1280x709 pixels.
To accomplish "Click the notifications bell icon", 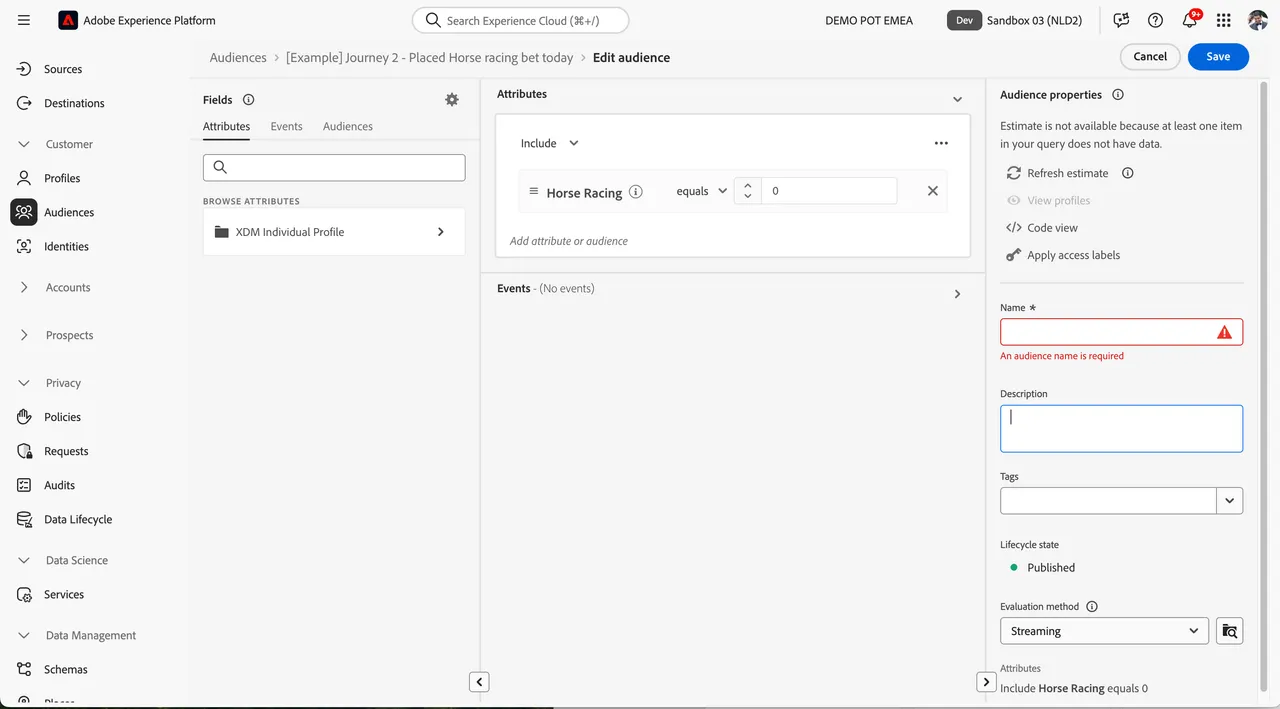I will [x=1190, y=20].
